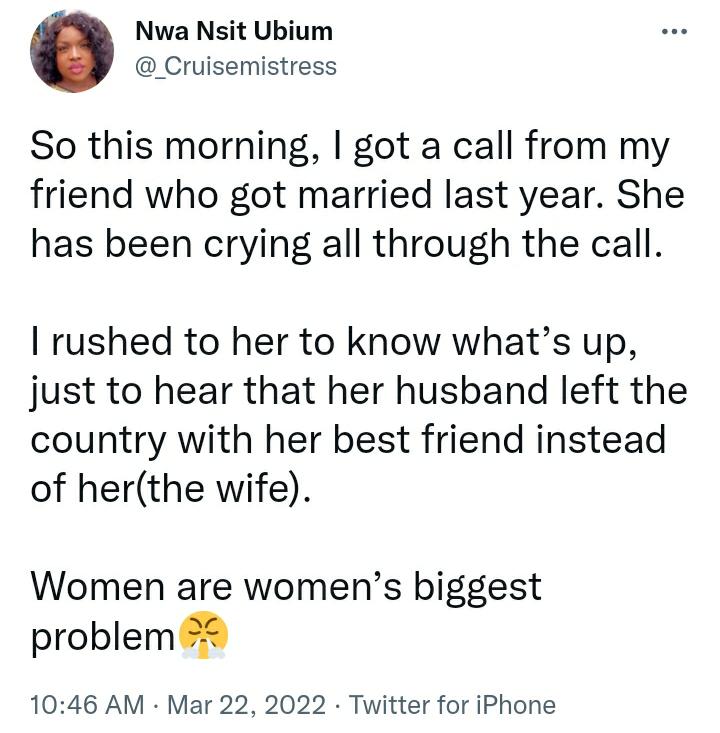Click the 10:46 AM timestamp

coord(87,704)
